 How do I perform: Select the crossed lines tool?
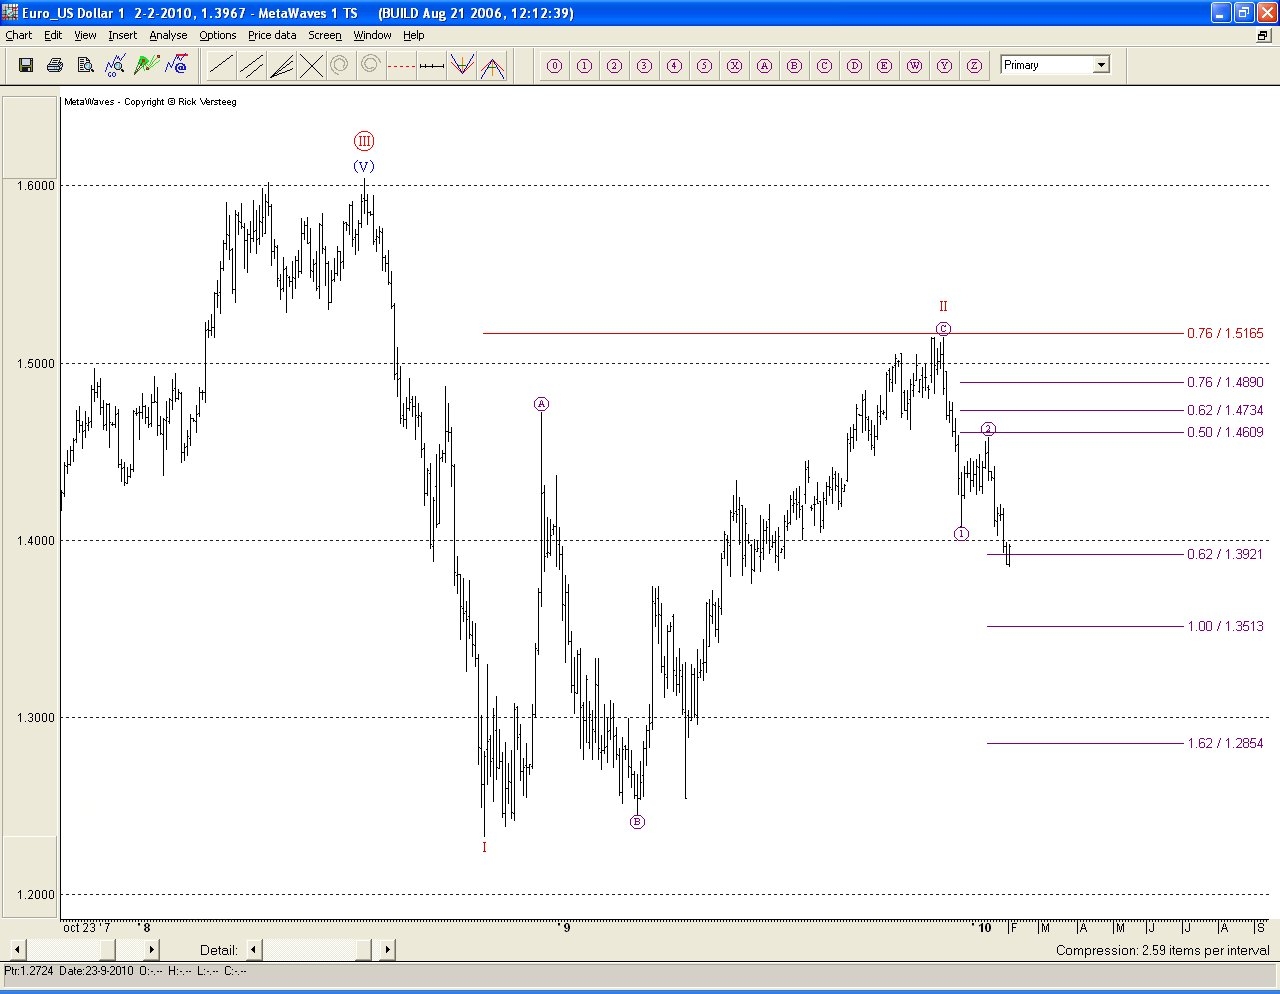(311, 66)
